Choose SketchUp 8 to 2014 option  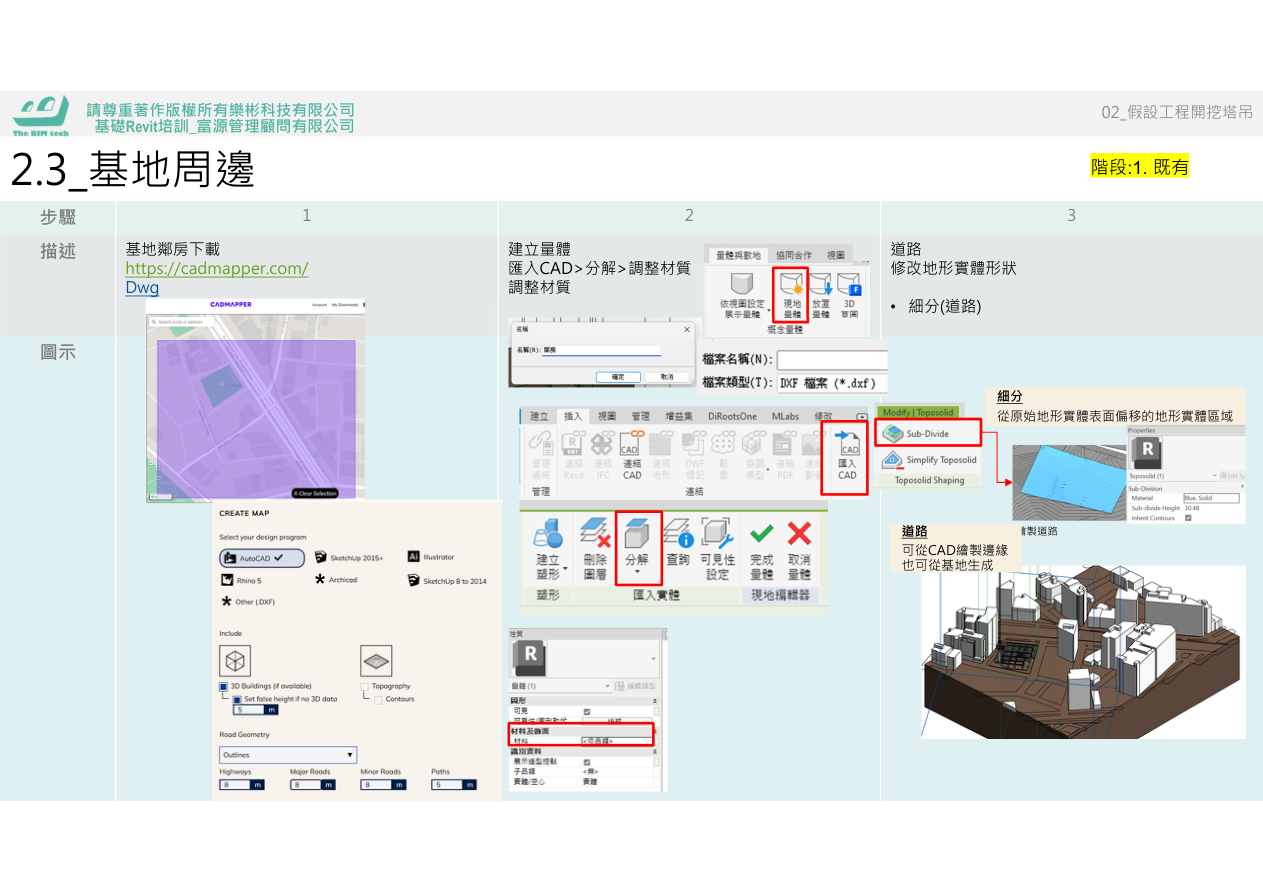(448, 580)
